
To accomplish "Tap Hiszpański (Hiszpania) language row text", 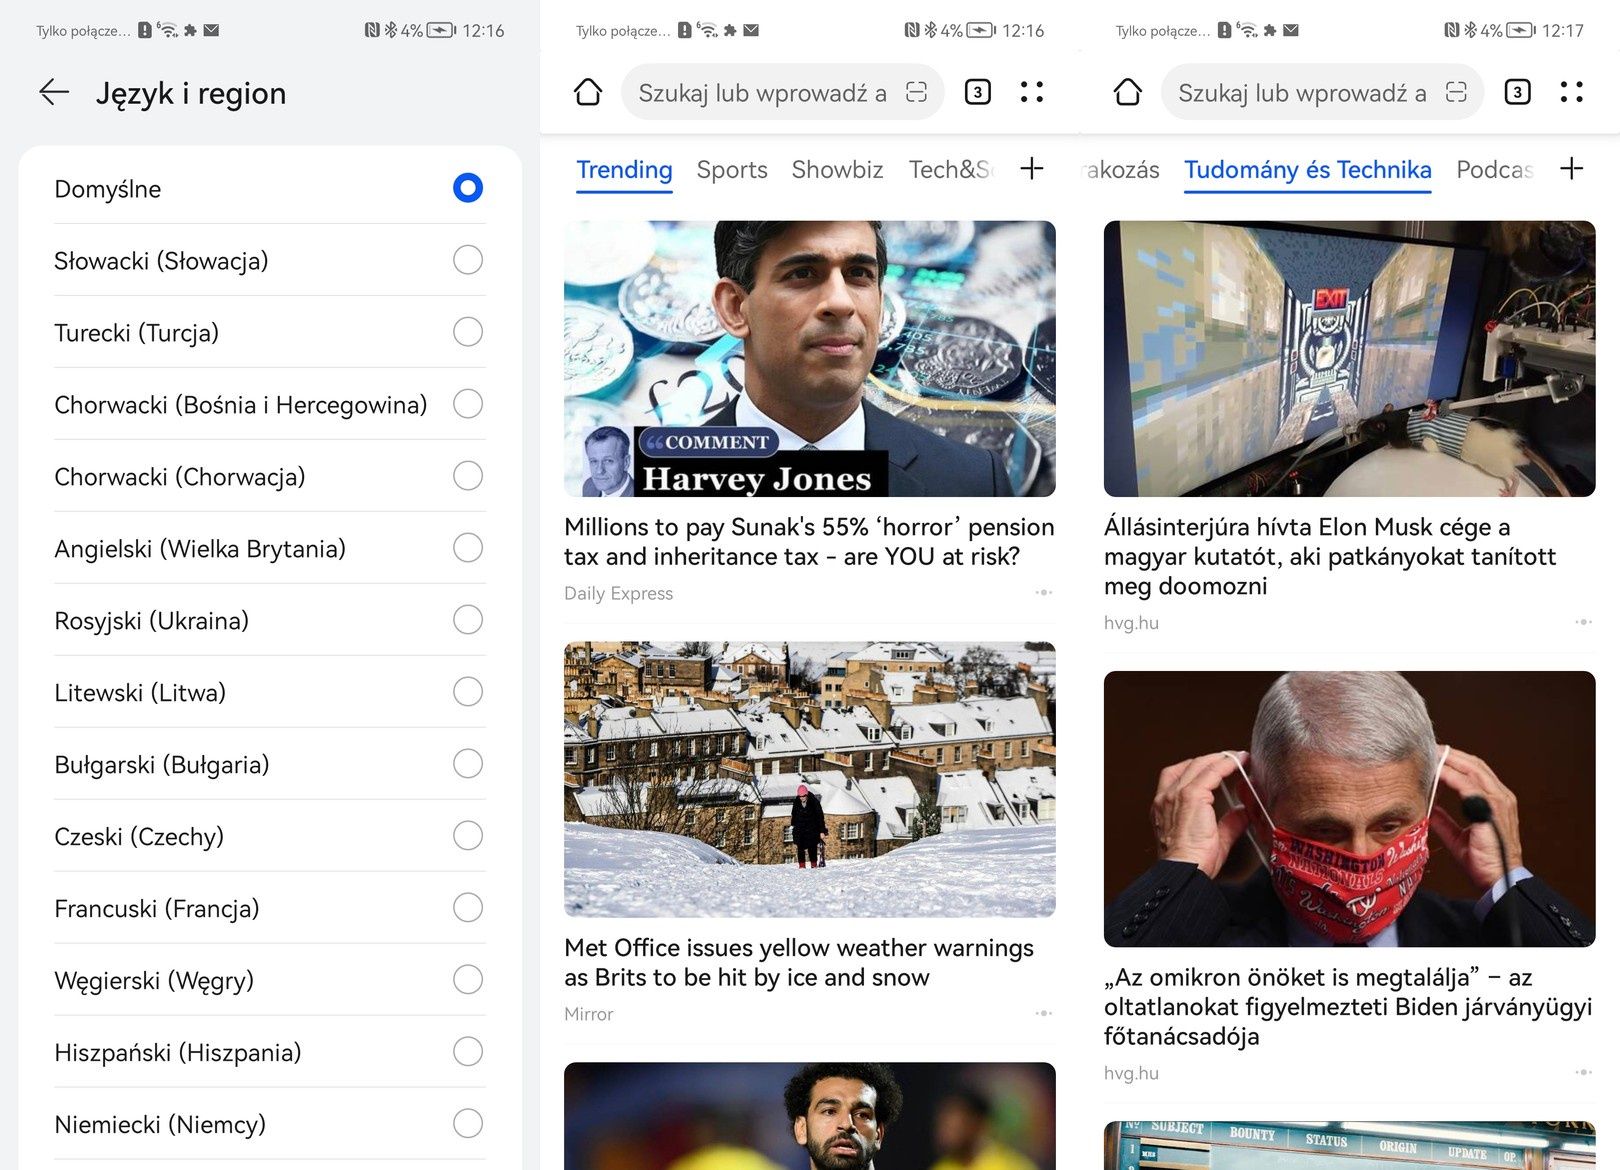I will click(x=178, y=1052).
